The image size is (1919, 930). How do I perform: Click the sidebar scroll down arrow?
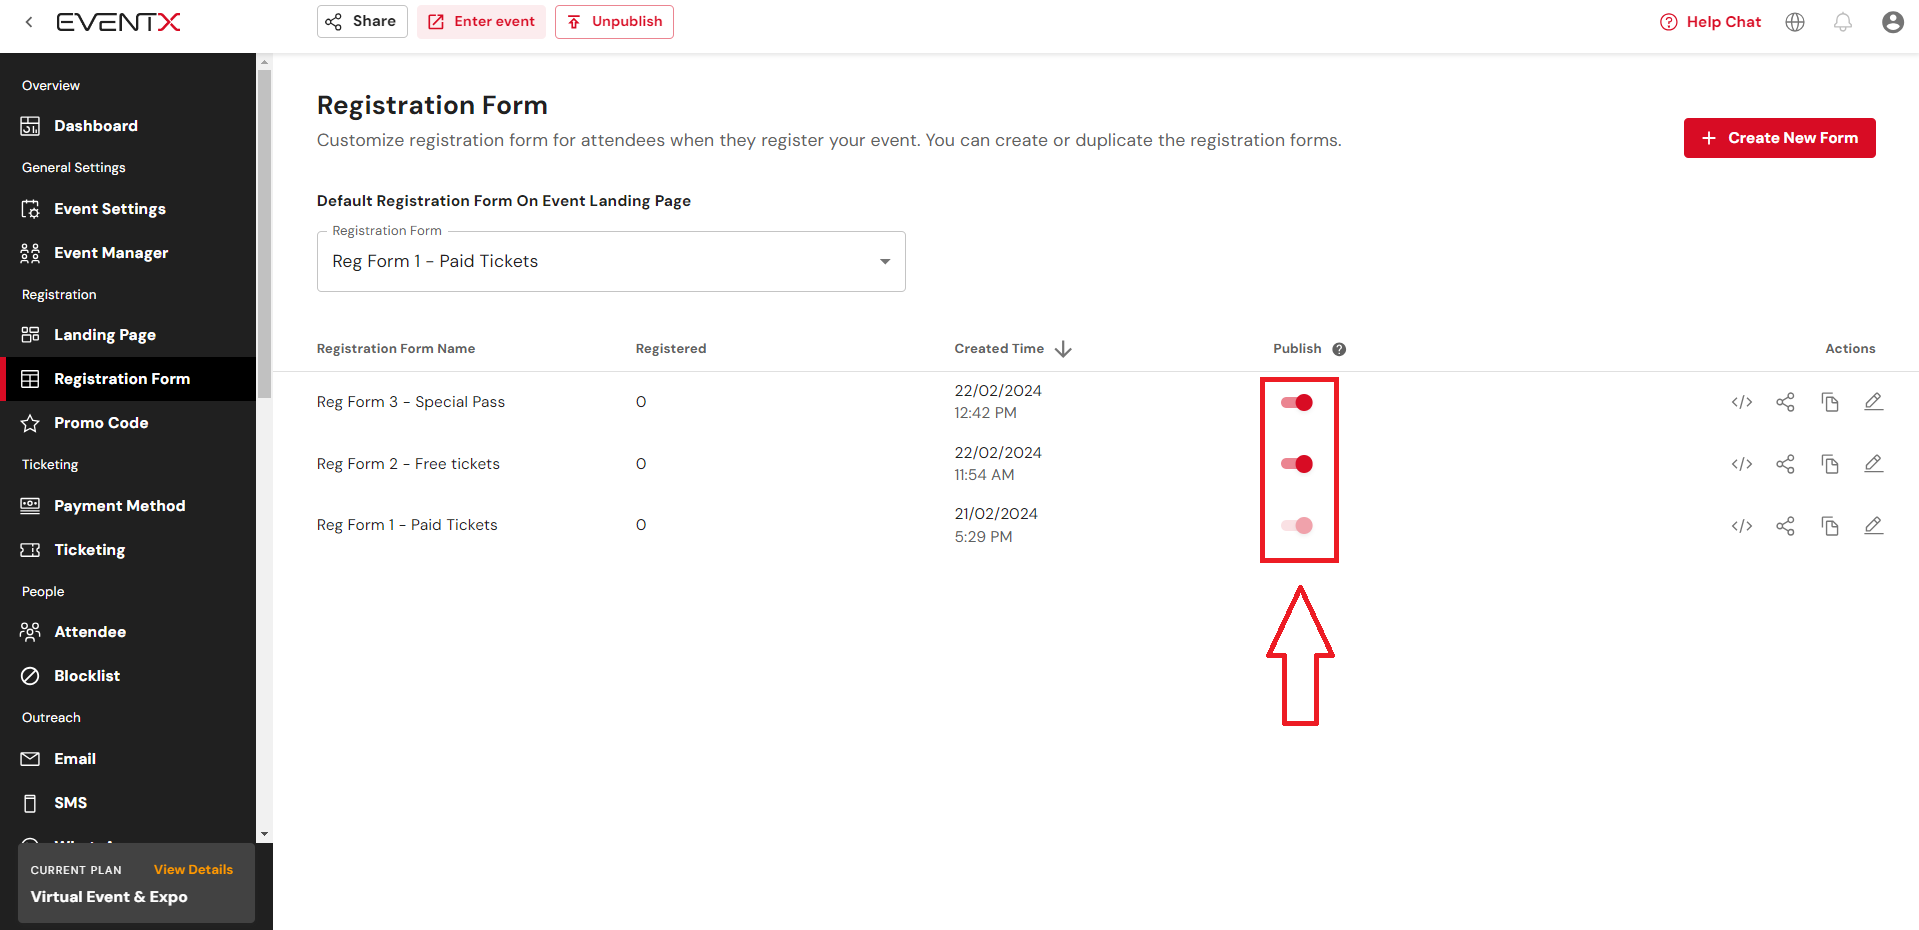click(x=264, y=834)
